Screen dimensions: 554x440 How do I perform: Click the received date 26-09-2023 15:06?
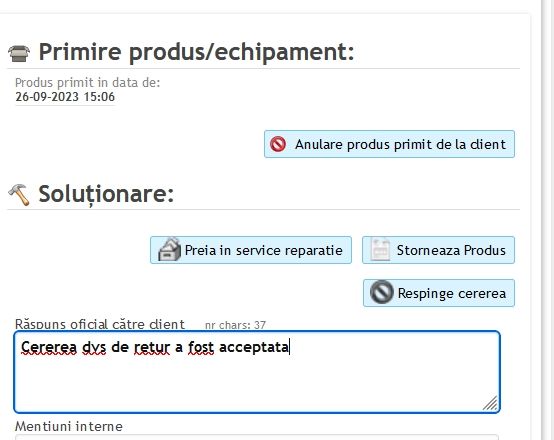pyautogui.click(x=65, y=97)
